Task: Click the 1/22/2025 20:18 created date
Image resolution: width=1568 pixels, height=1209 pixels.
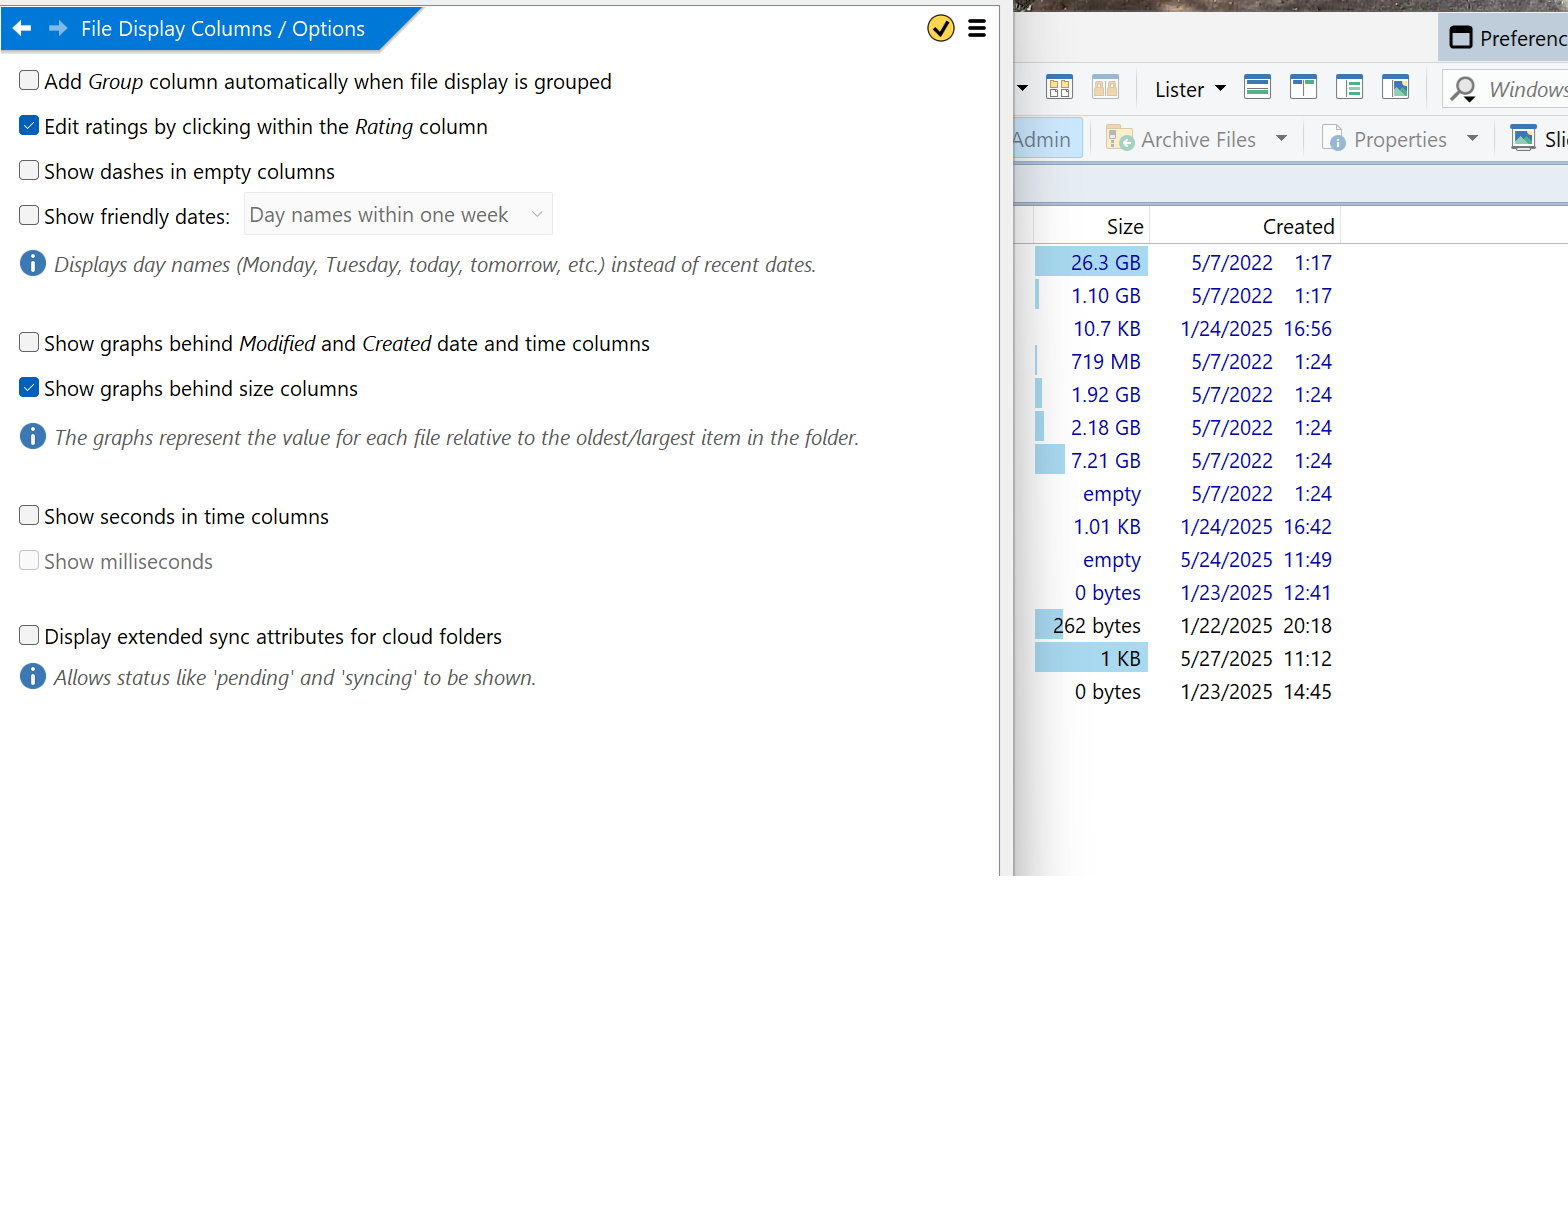Action: coord(1256,625)
